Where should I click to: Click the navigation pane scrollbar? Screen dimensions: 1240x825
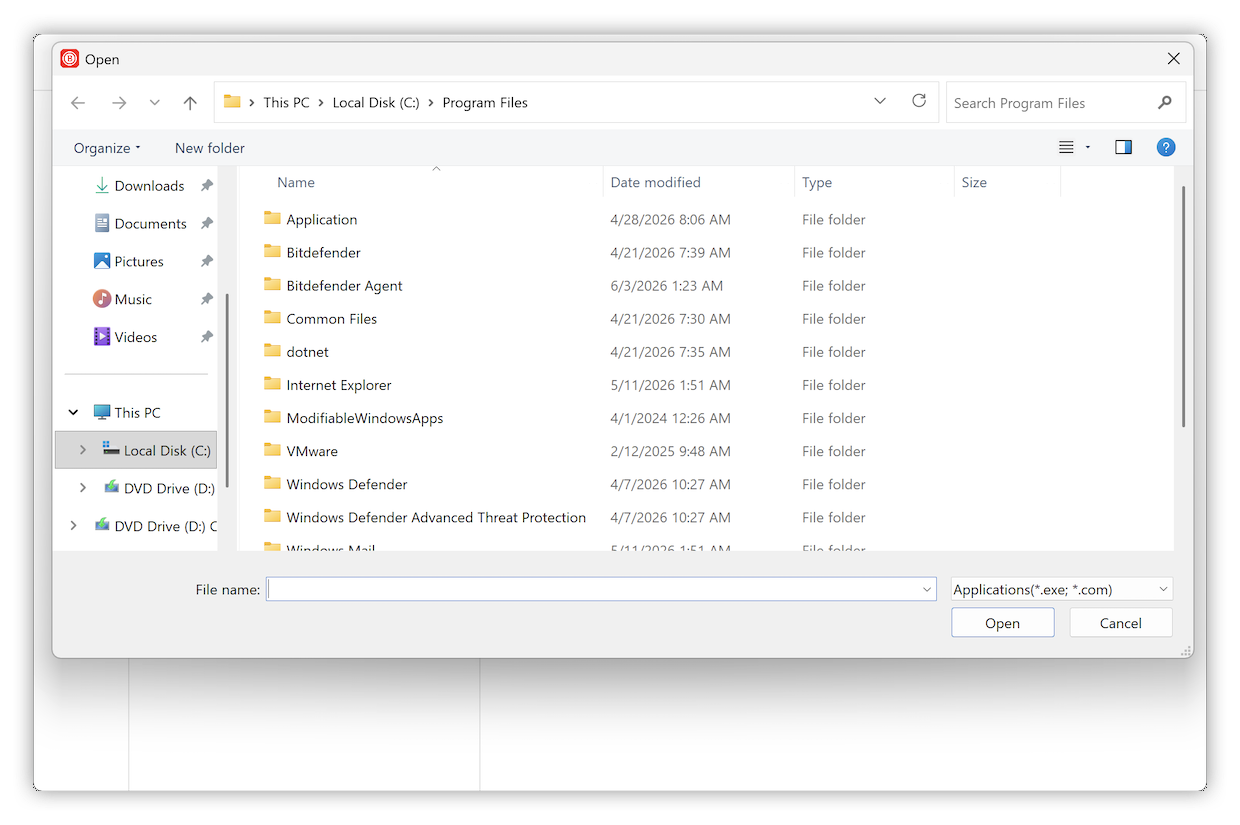click(227, 390)
